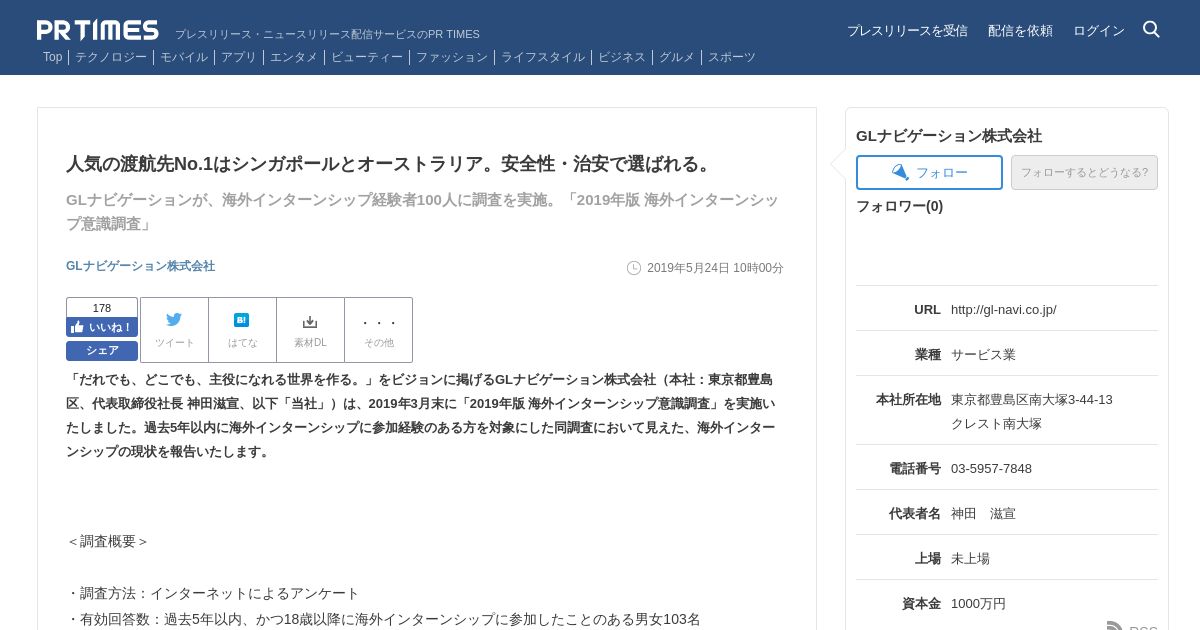This screenshot has height=630, width=1200.
Task: Open the スポーツ category
Action: click(732, 57)
